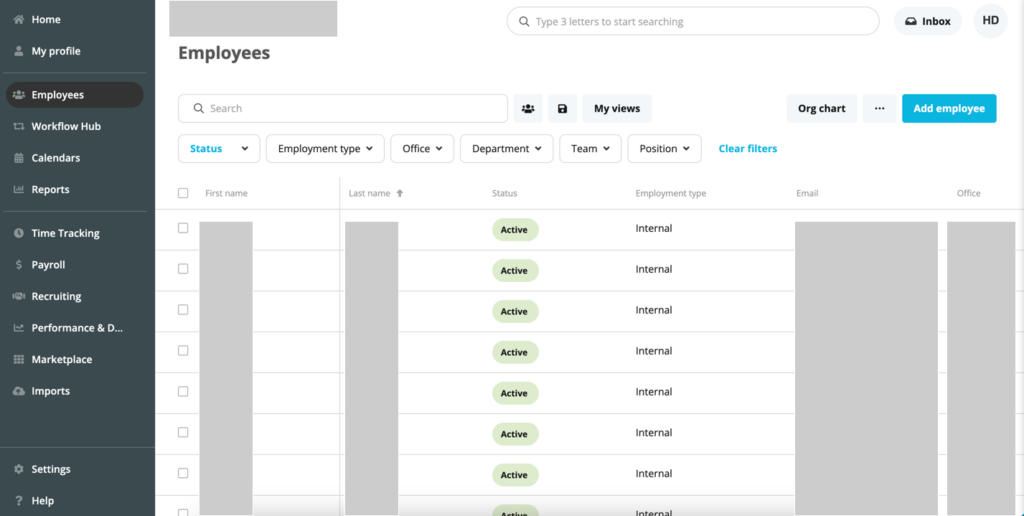Select all employees with header checkbox

(x=183, y=193)
